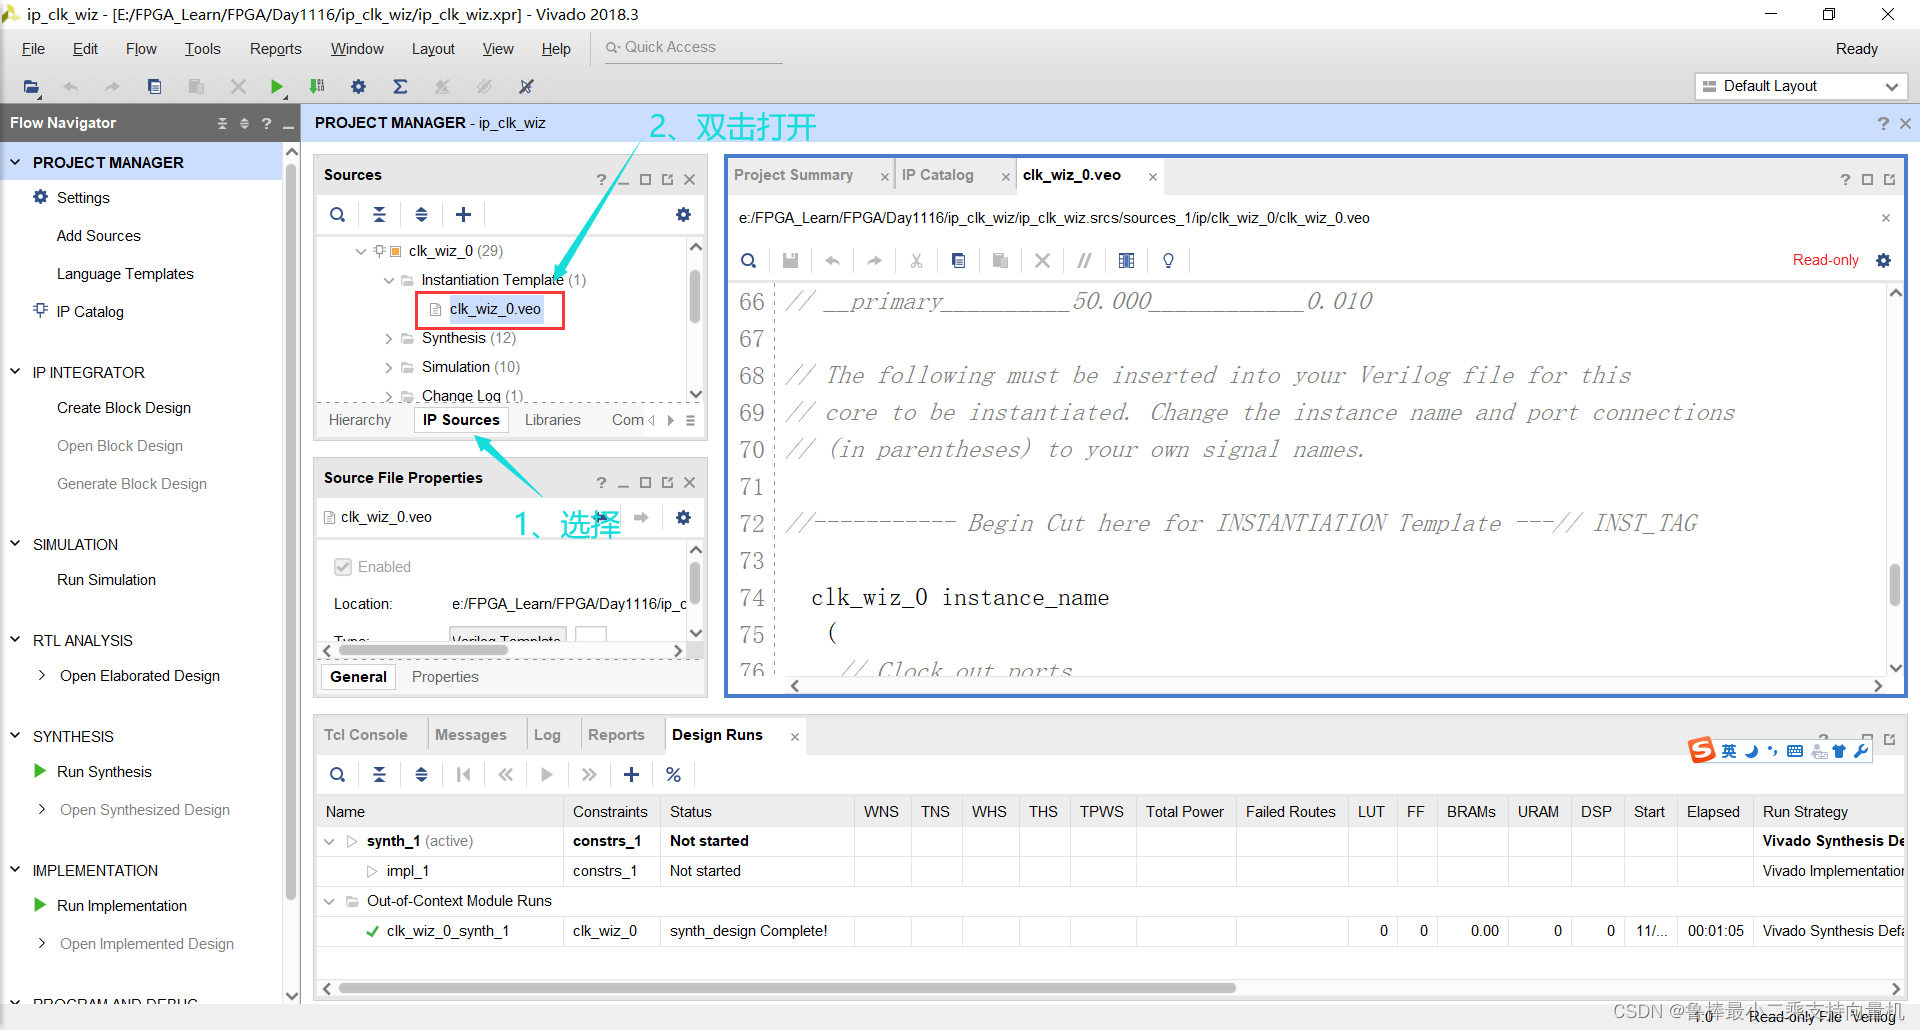Click the sigma report icon in toolbar

[400, 87]
